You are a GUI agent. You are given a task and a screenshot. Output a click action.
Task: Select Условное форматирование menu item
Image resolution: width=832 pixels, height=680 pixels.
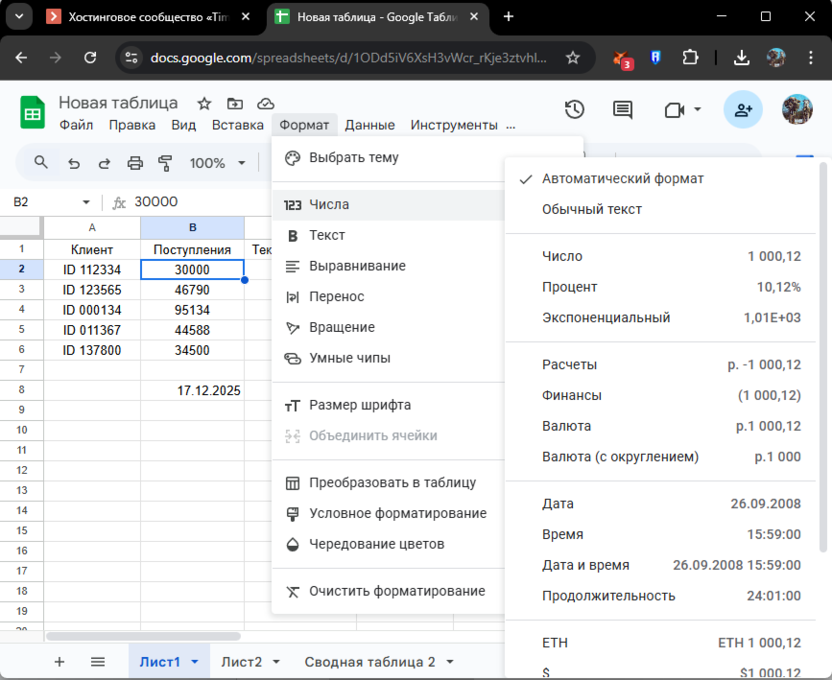(x=397, y=513)
